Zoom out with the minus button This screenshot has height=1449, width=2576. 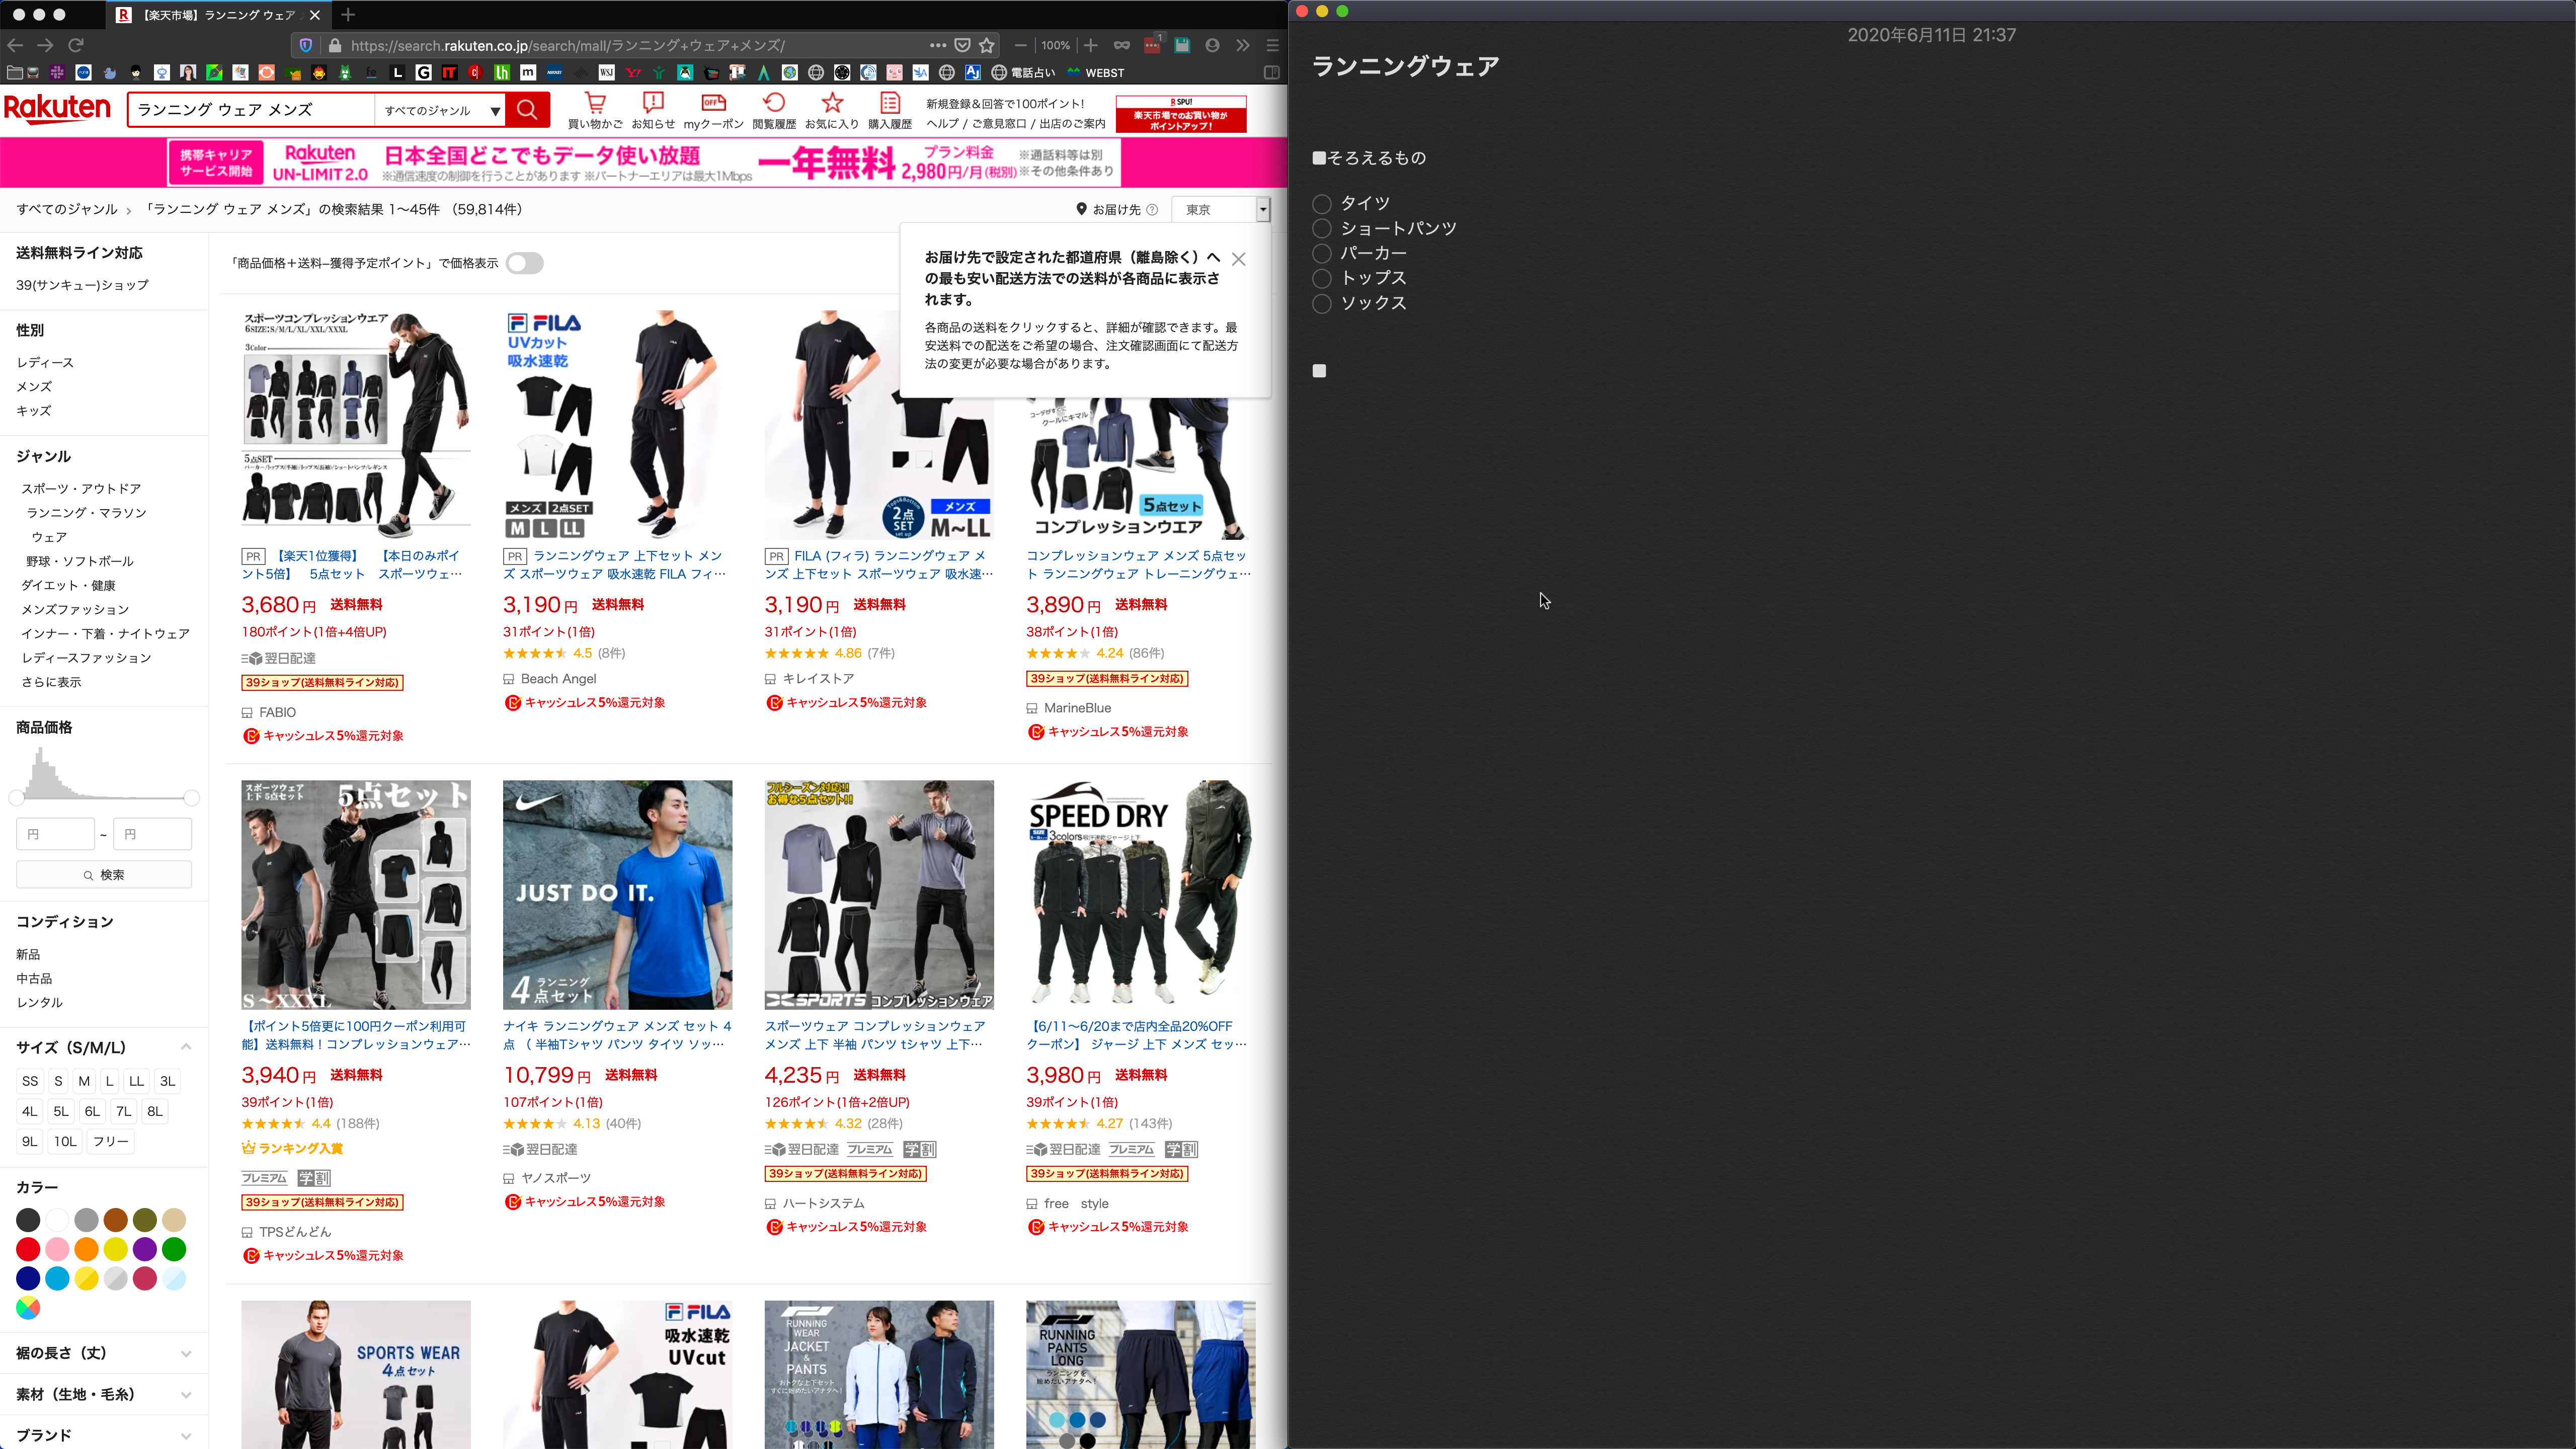point(1020,45)
